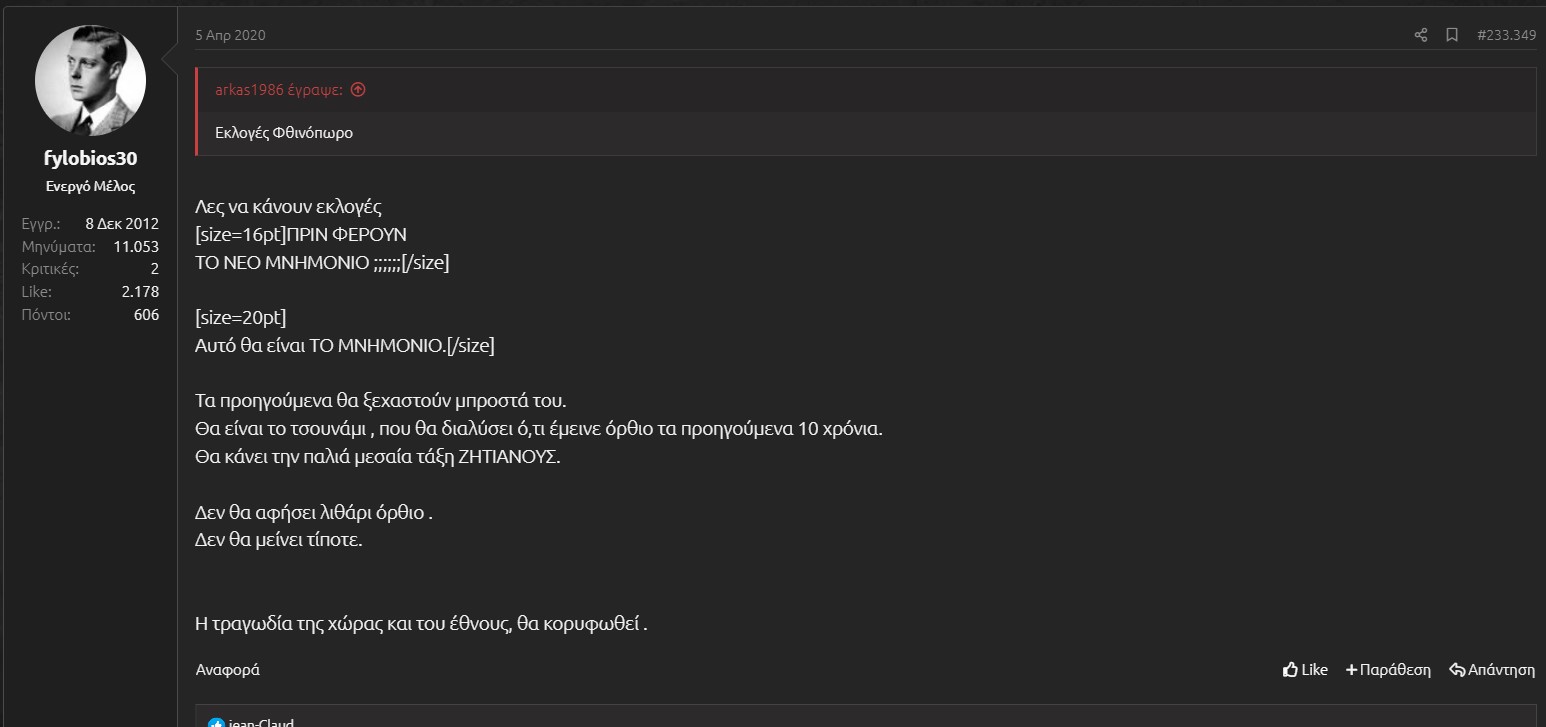Open jean-Claud's profile from the likes bar
Screen dimensions: 1546x727
261,723
